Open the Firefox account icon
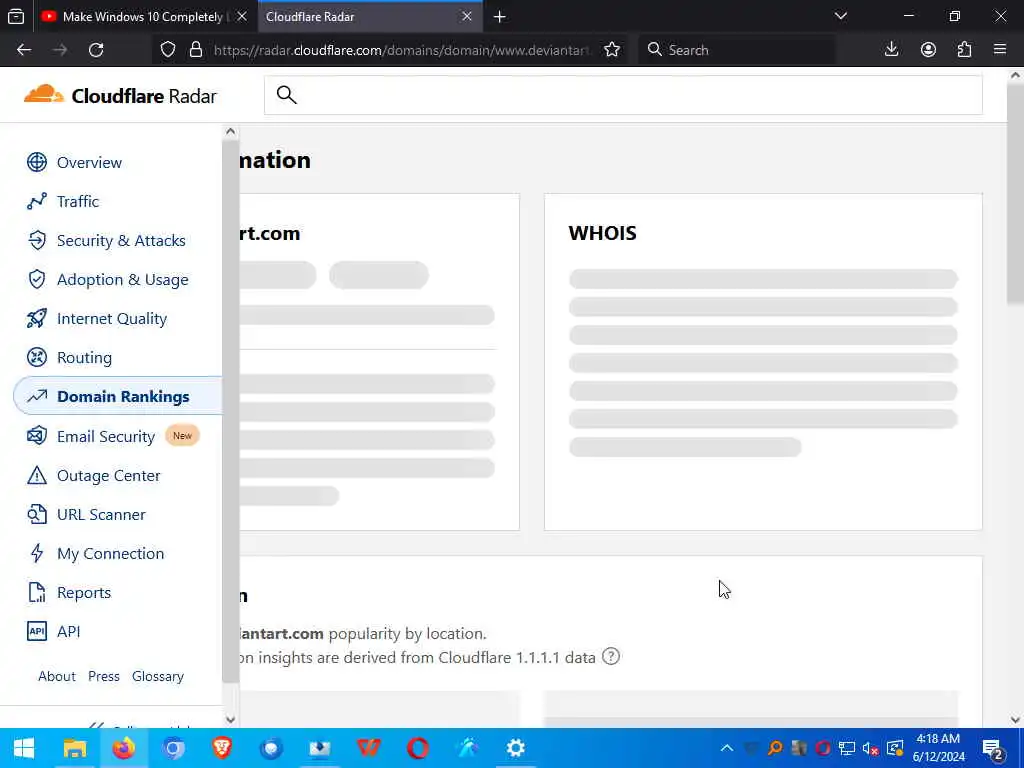This screenshot has width=1024, height=768. [928, 50]
